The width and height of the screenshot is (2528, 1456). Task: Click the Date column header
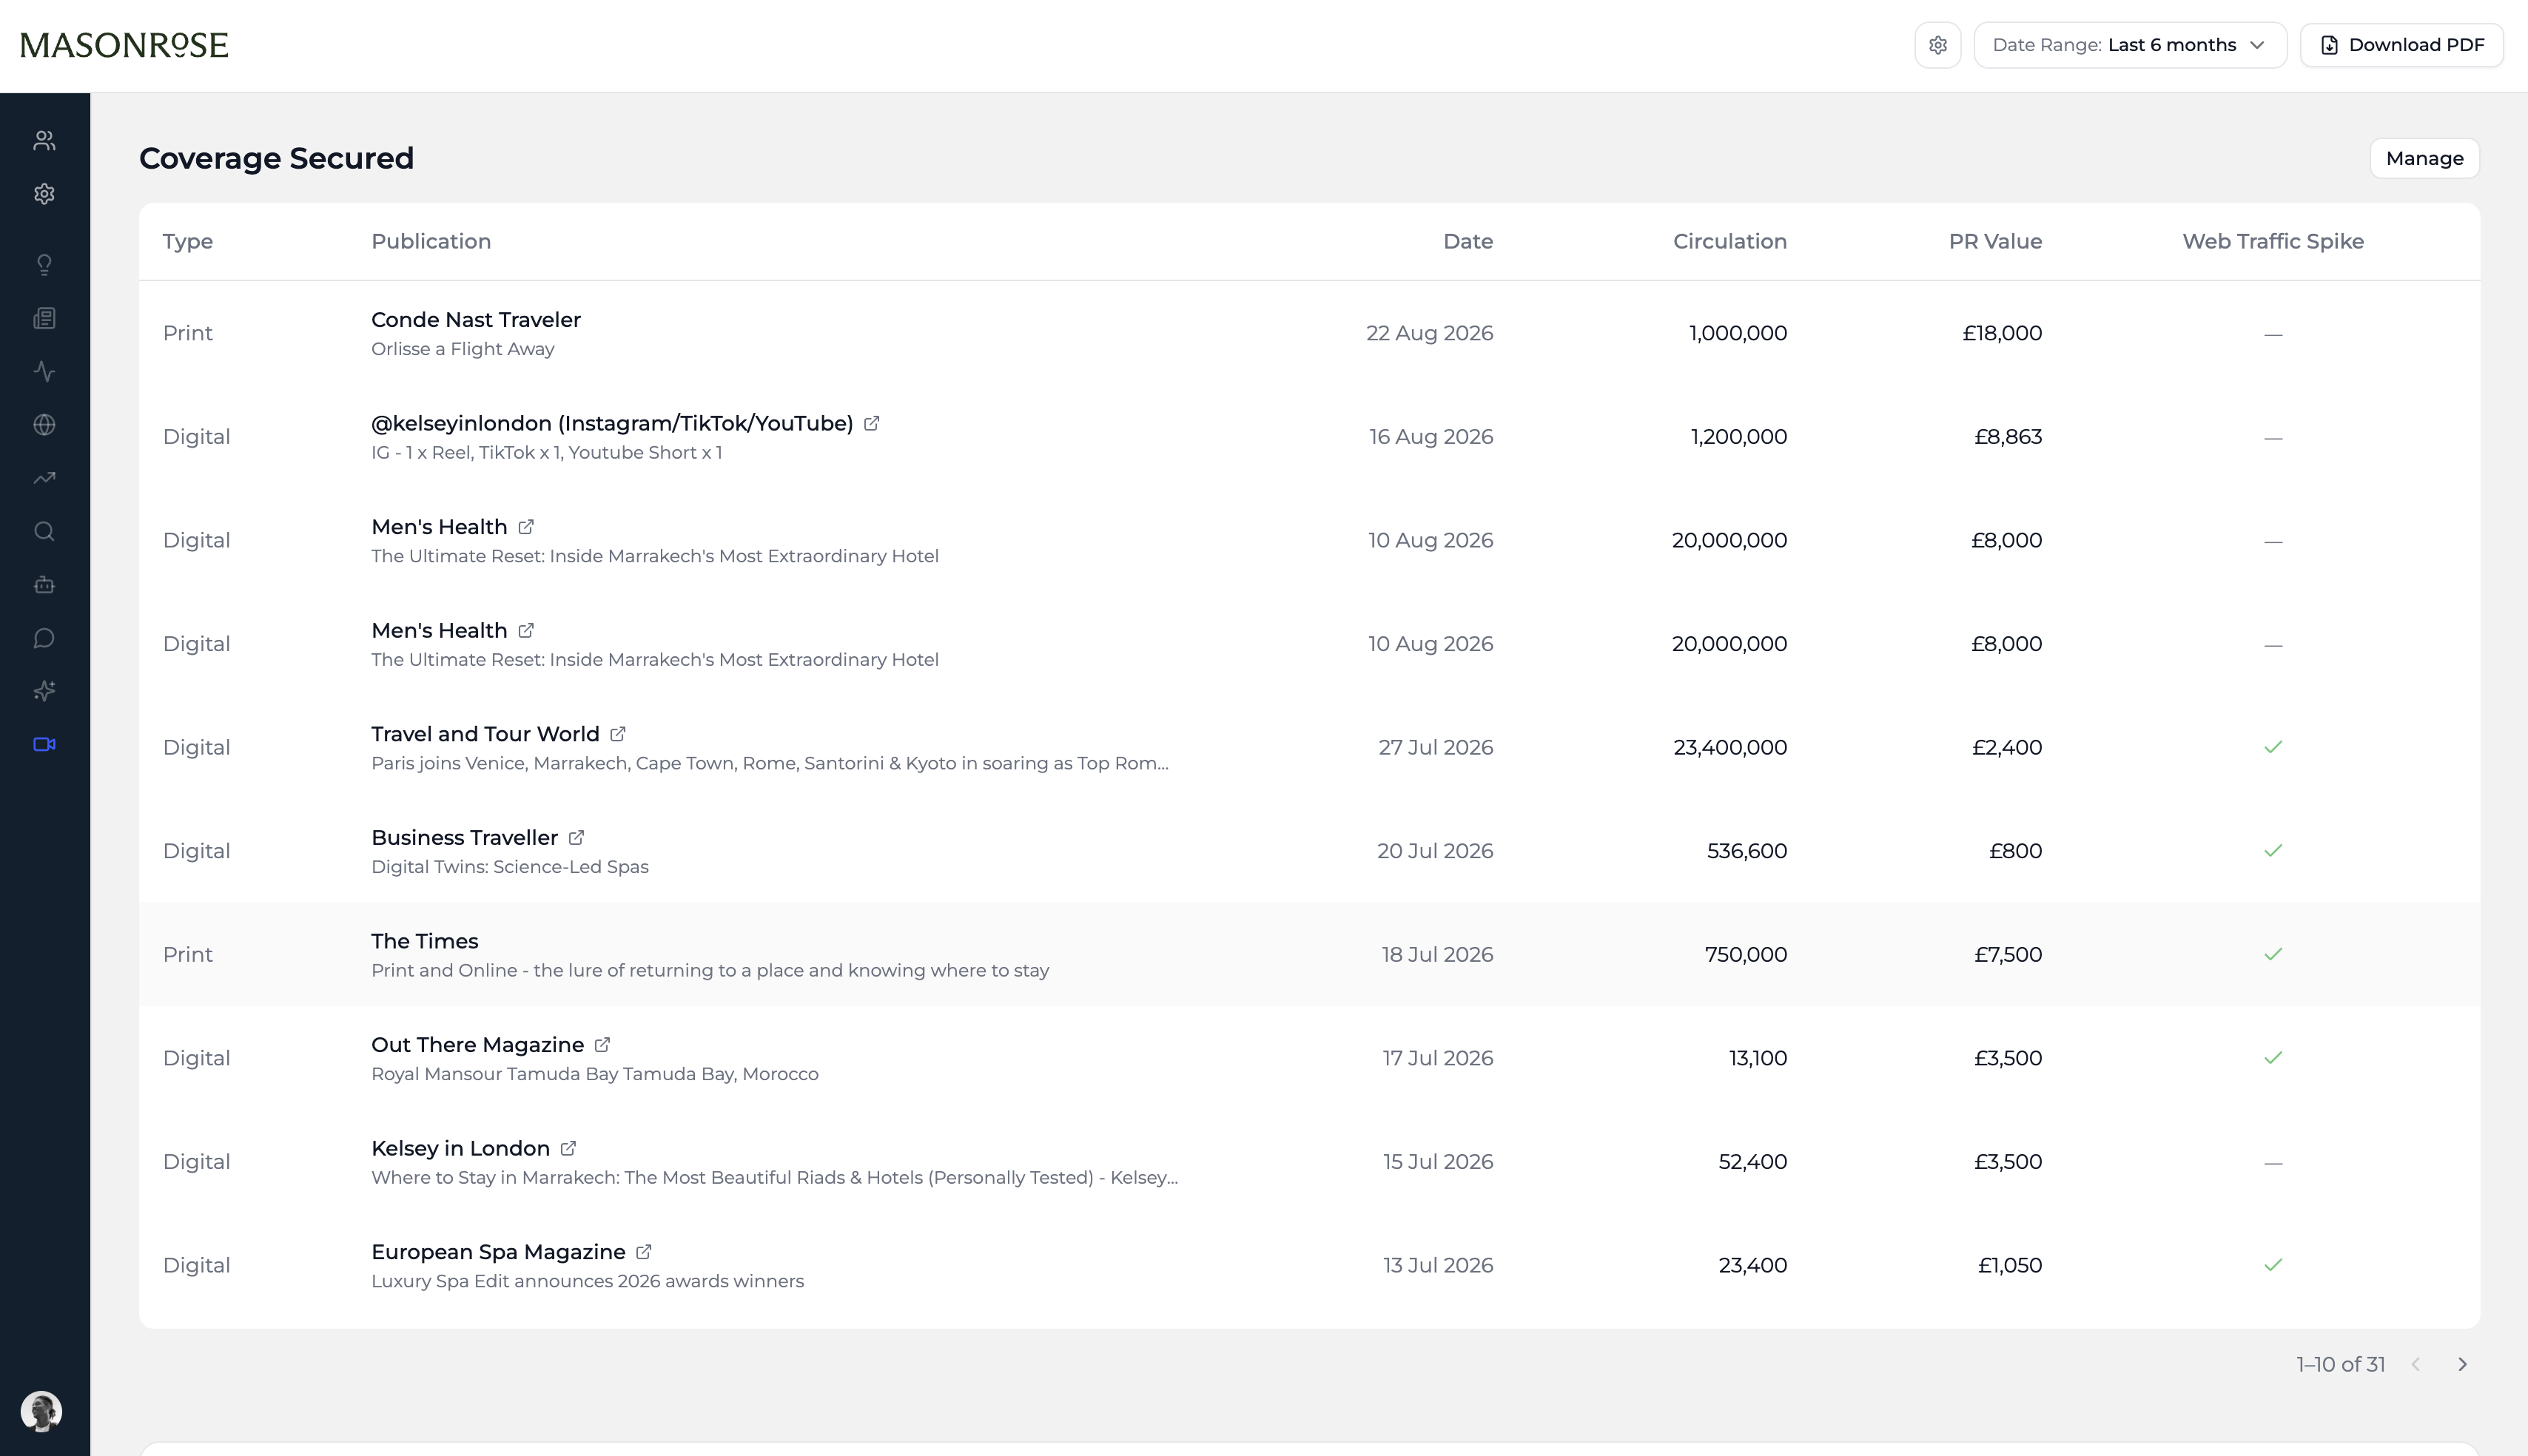(x=1467, y=241)
